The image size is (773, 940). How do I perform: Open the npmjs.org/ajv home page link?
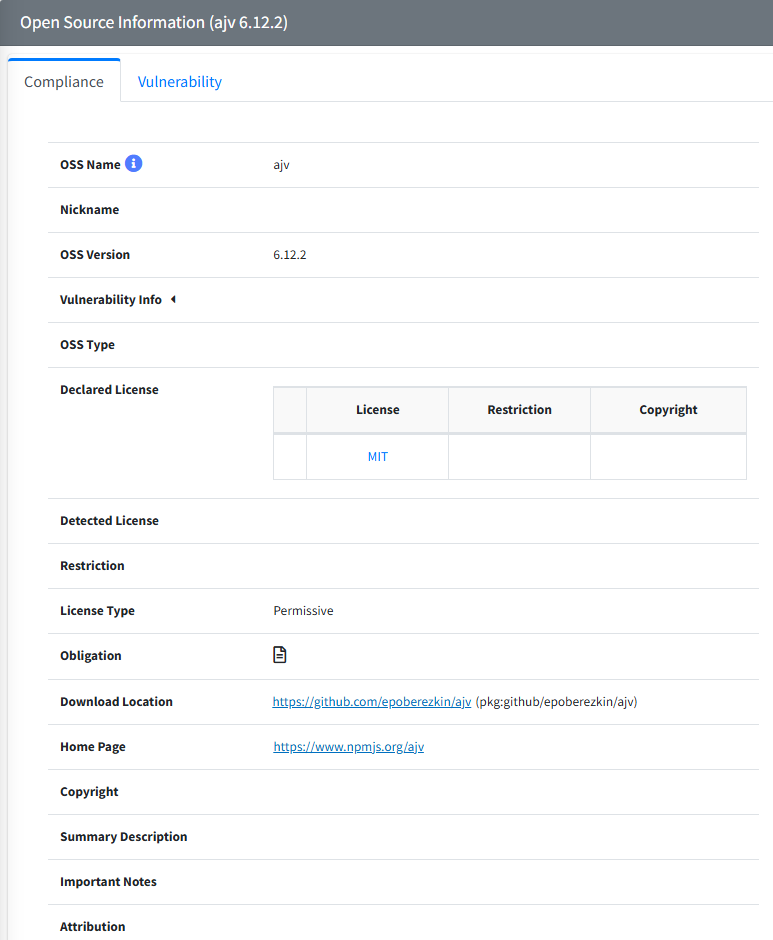point(348,746)
